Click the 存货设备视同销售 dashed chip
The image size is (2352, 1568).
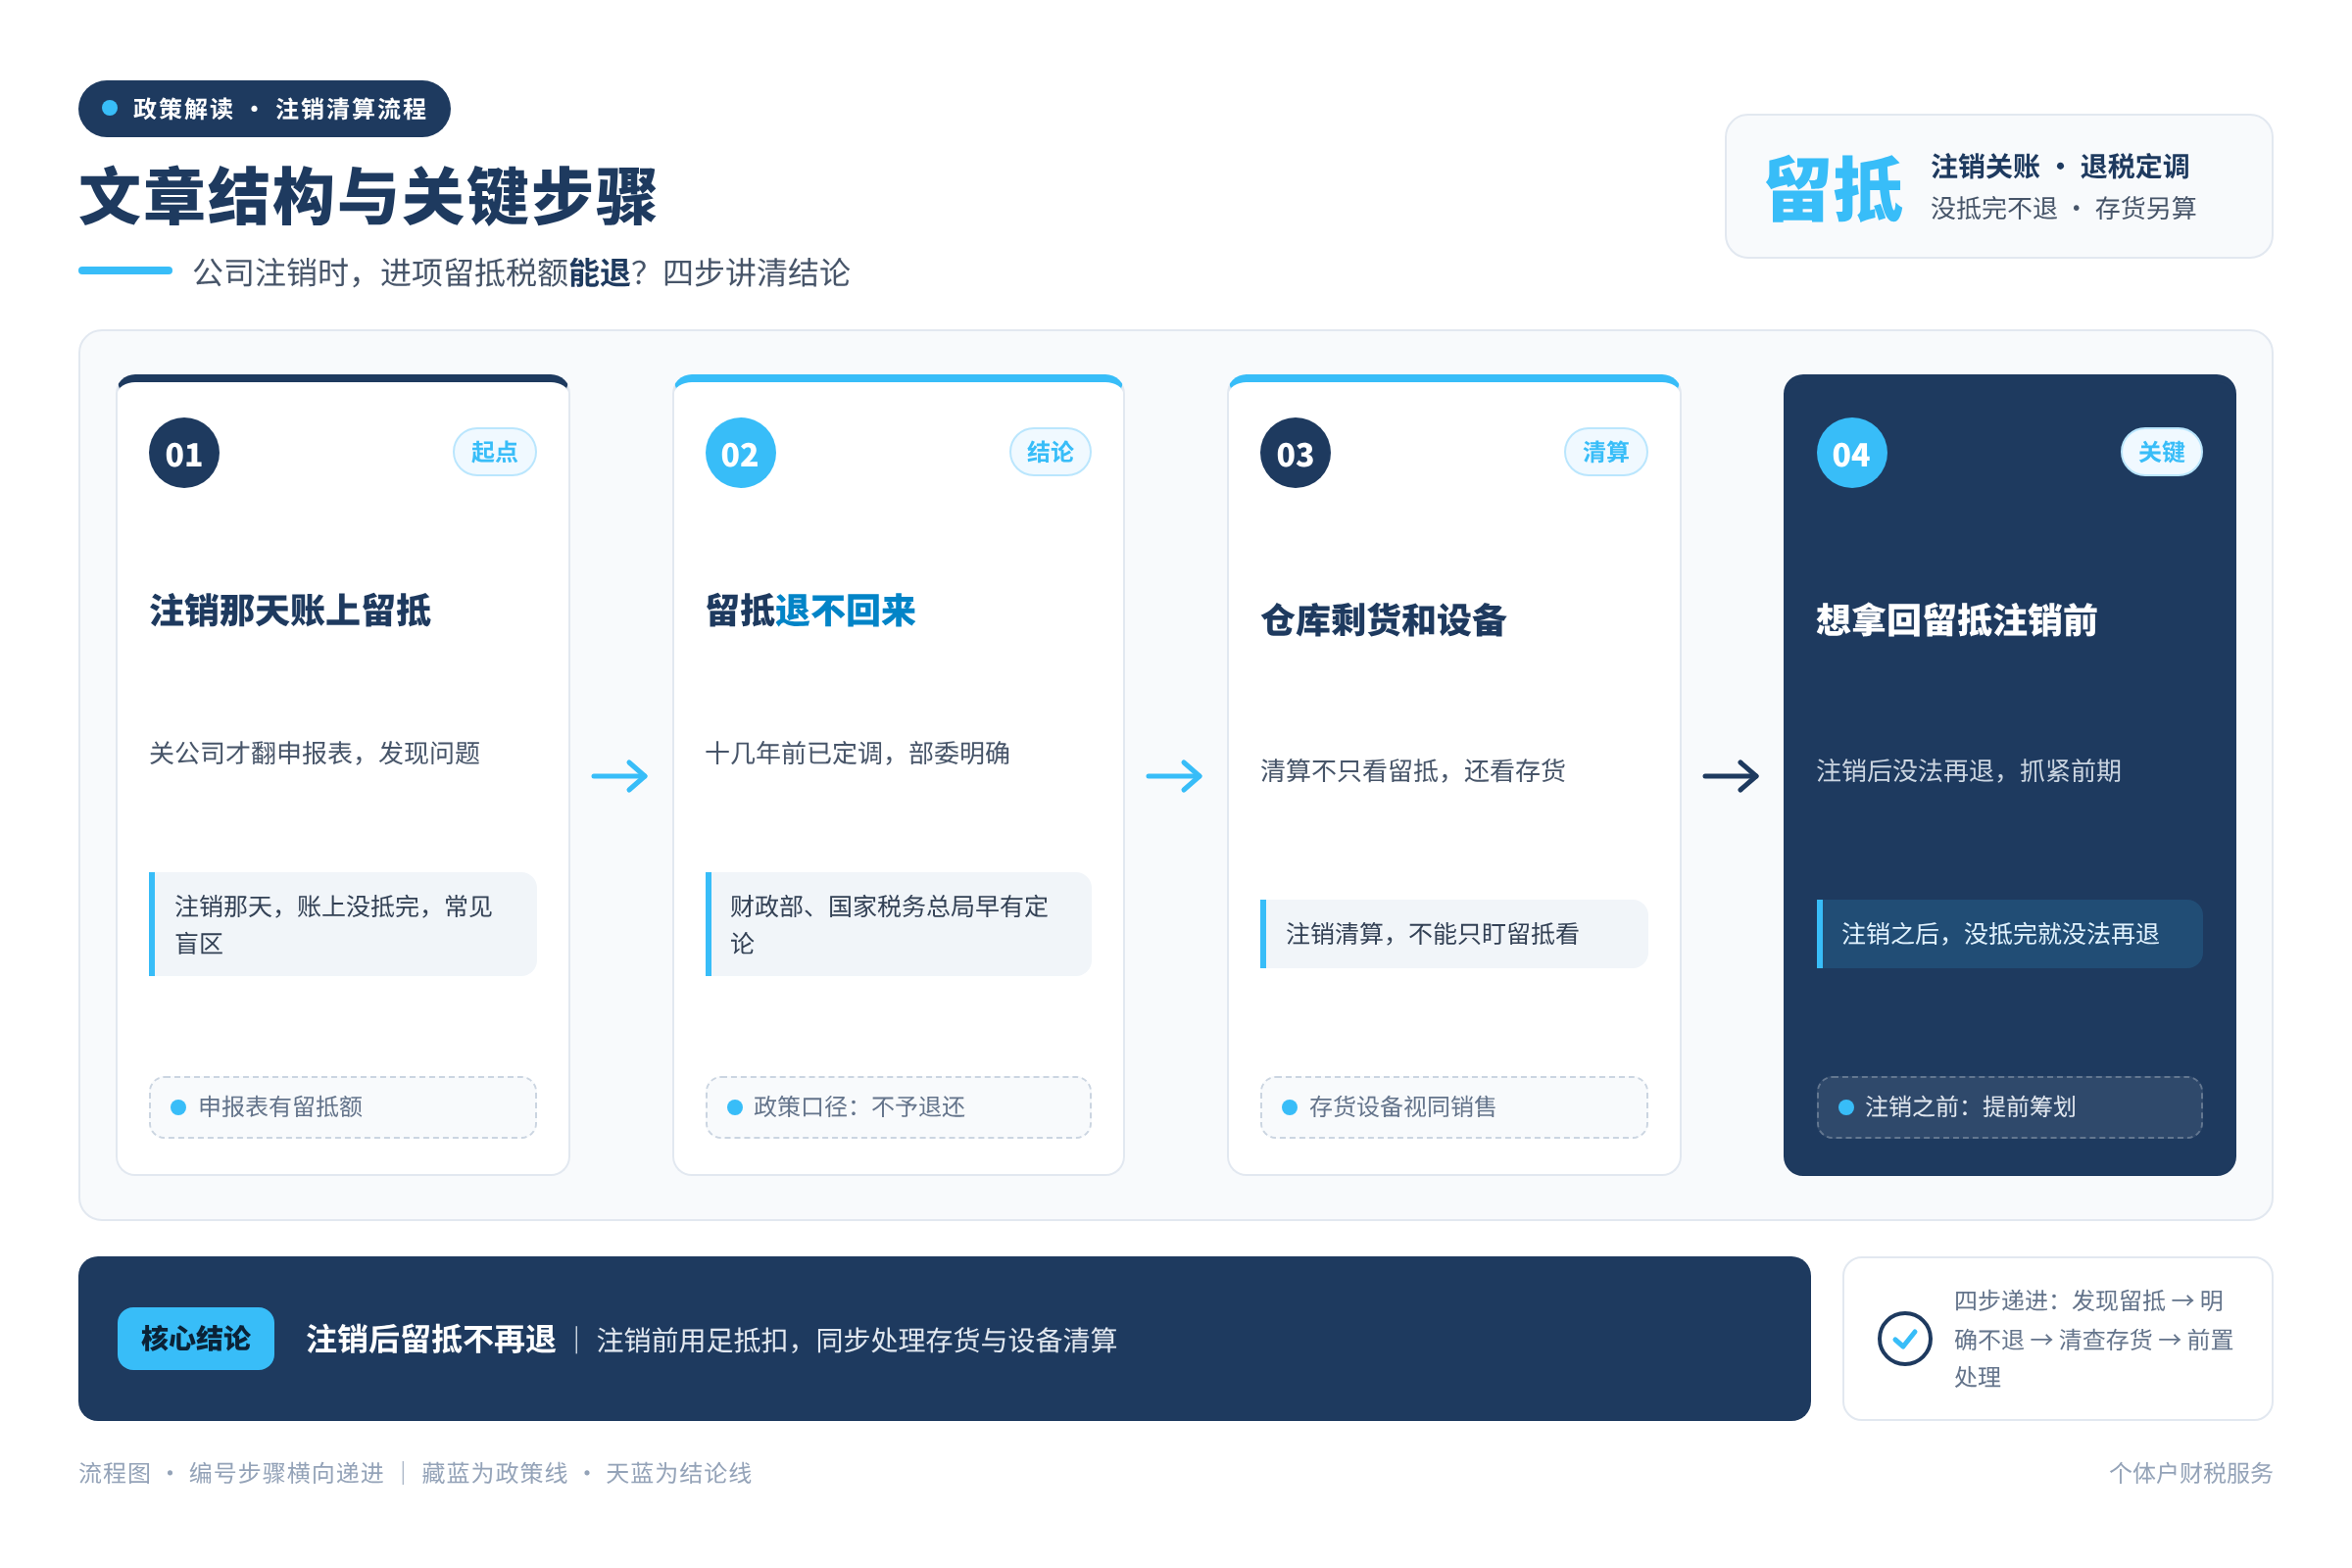pyautogui.click(x=1454, y=1107)
